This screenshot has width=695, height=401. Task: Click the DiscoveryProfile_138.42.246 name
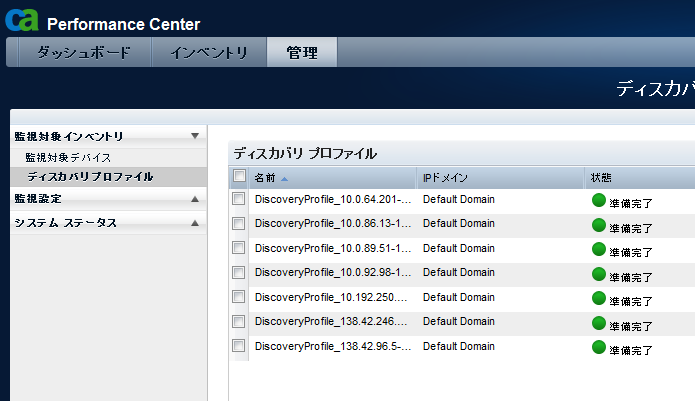(331, 321)
